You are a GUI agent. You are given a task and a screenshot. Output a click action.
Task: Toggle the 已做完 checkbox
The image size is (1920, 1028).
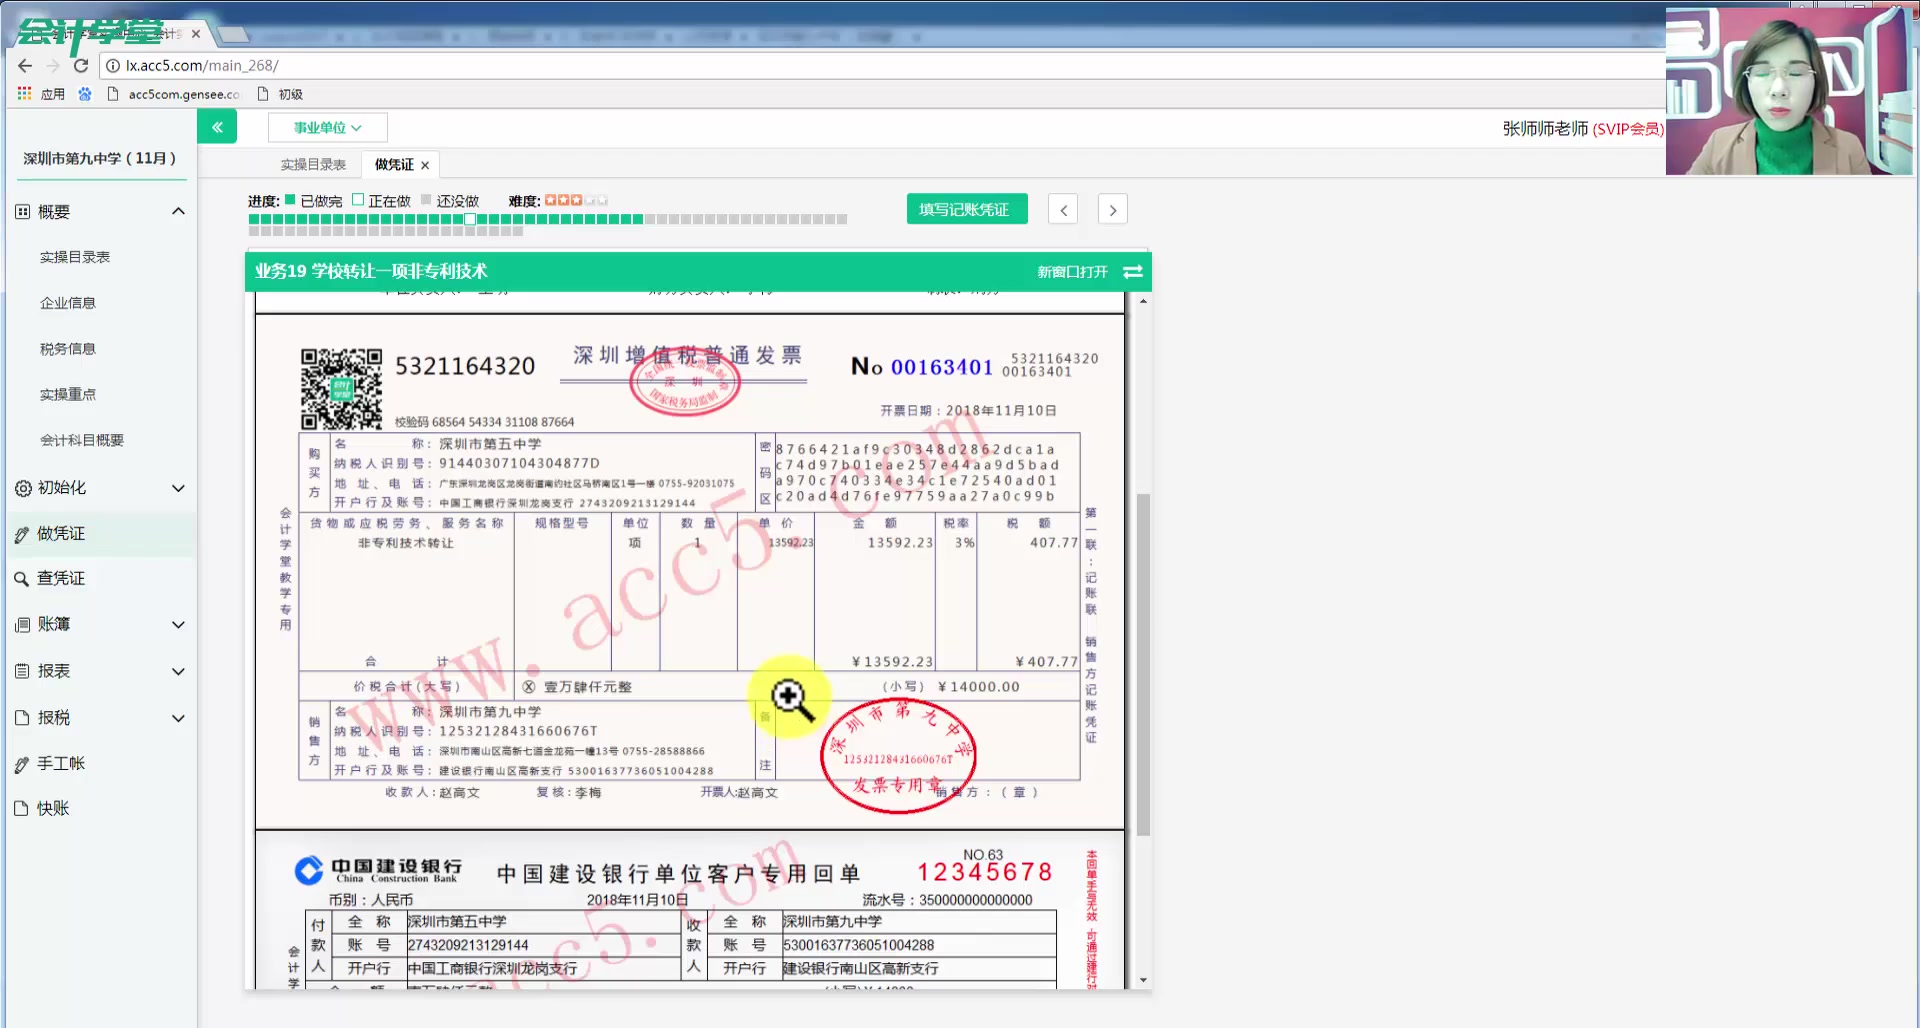pos(288,200)
